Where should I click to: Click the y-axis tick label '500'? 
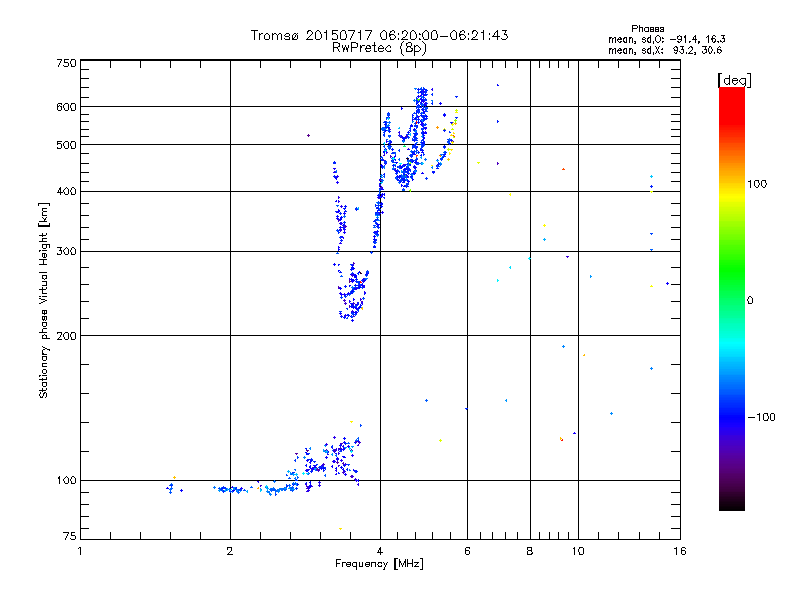pyautogui.click(x=67, y=145)
